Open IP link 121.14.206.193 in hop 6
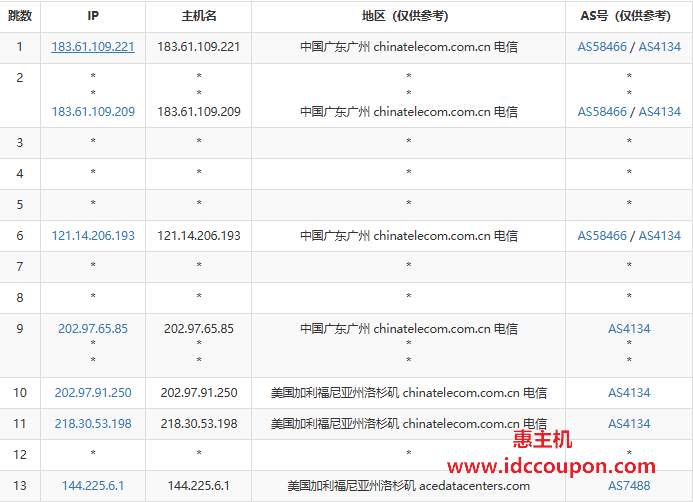Viewport: 693px width, 502px height. [93, 236]
